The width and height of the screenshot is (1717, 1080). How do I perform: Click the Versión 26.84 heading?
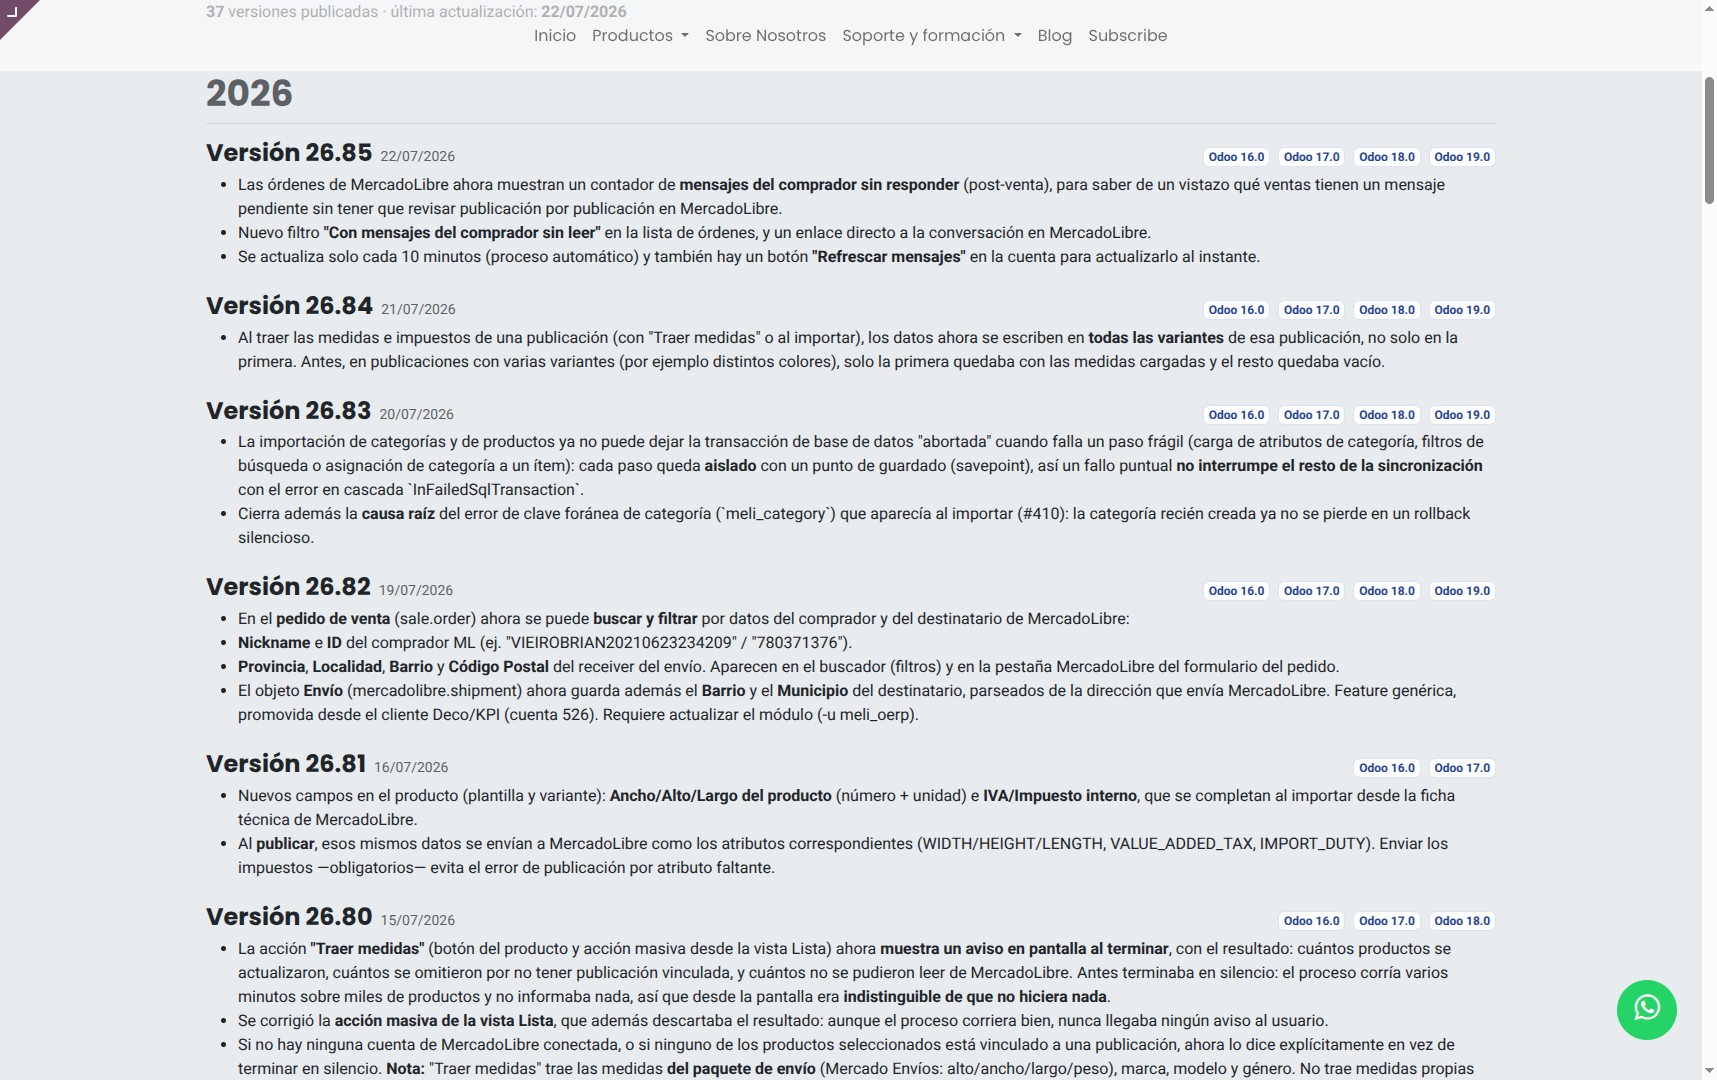(x=289, y=306)
